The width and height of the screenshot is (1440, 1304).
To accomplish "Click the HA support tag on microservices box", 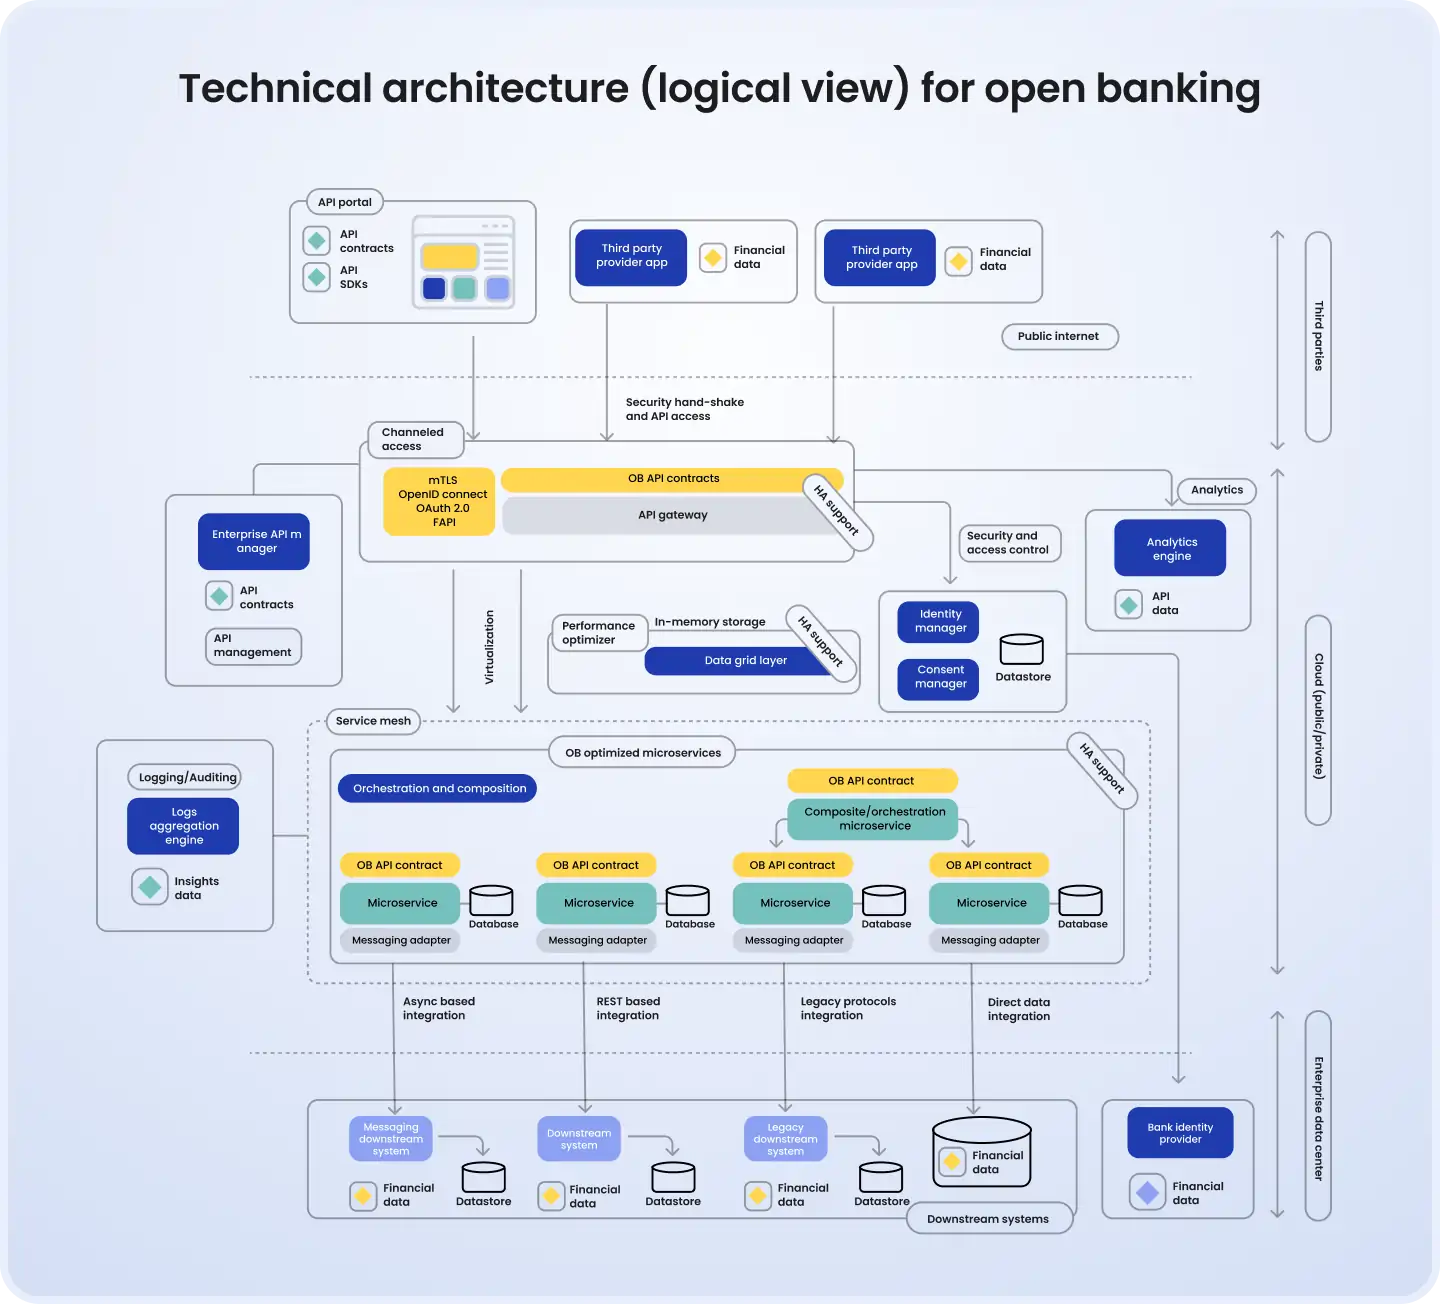I will [x=1104, y=771].
